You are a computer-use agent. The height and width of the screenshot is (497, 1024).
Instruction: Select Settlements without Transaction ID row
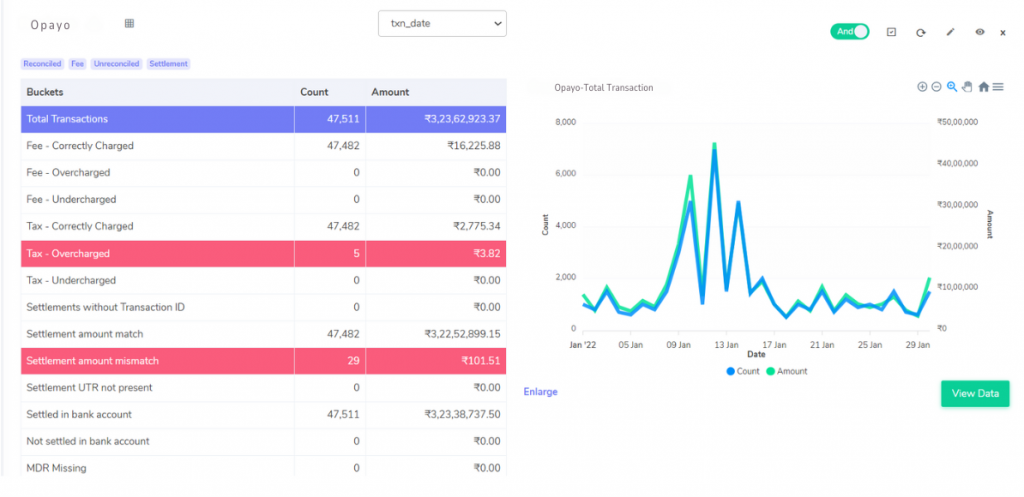tap(263, 307)
